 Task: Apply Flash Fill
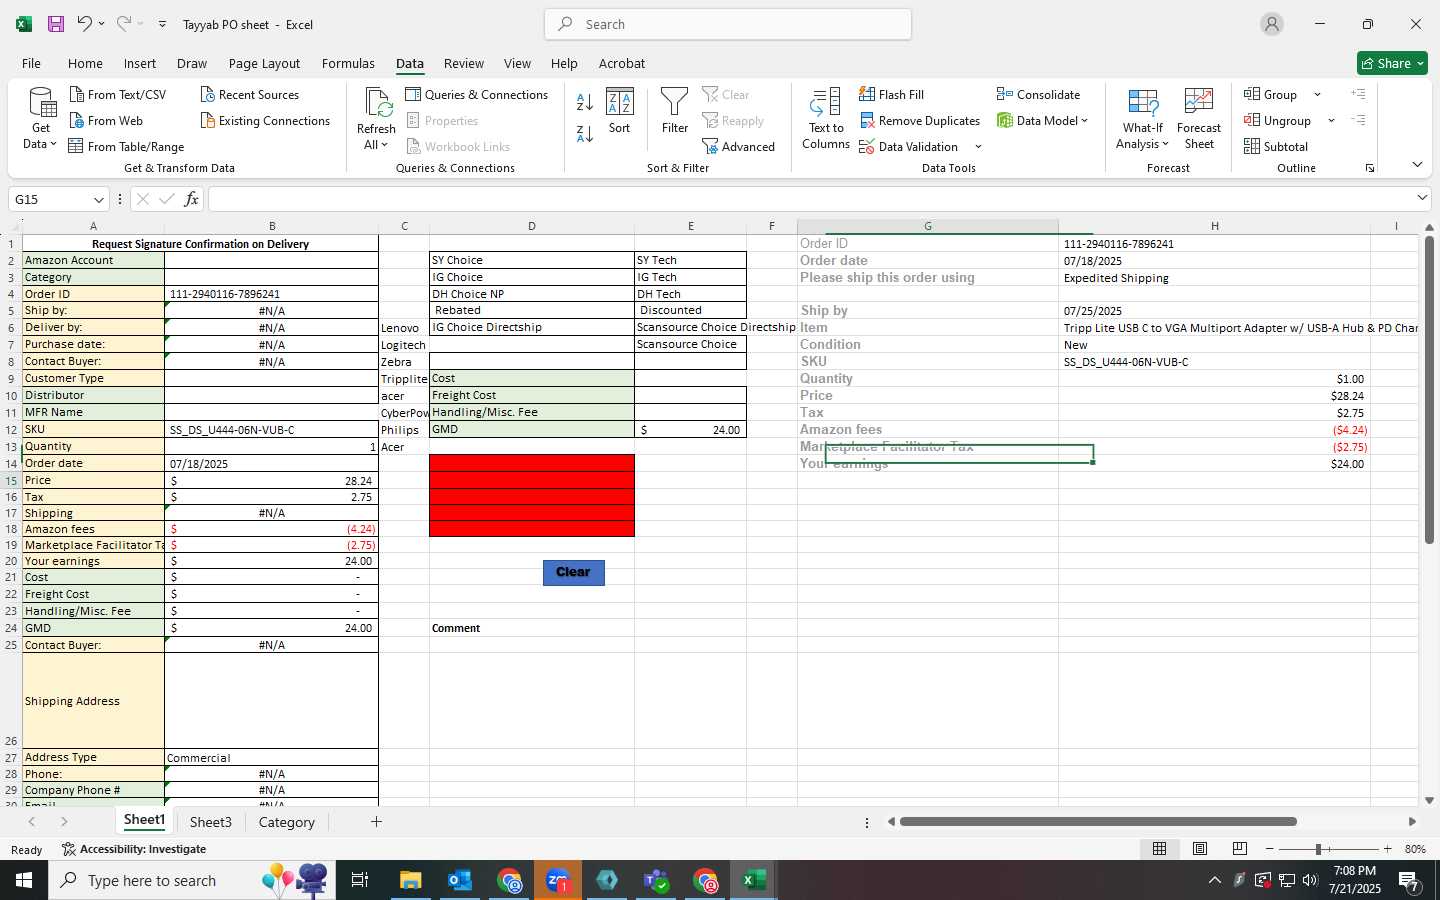pyautogui.click(x=891, y=94)
